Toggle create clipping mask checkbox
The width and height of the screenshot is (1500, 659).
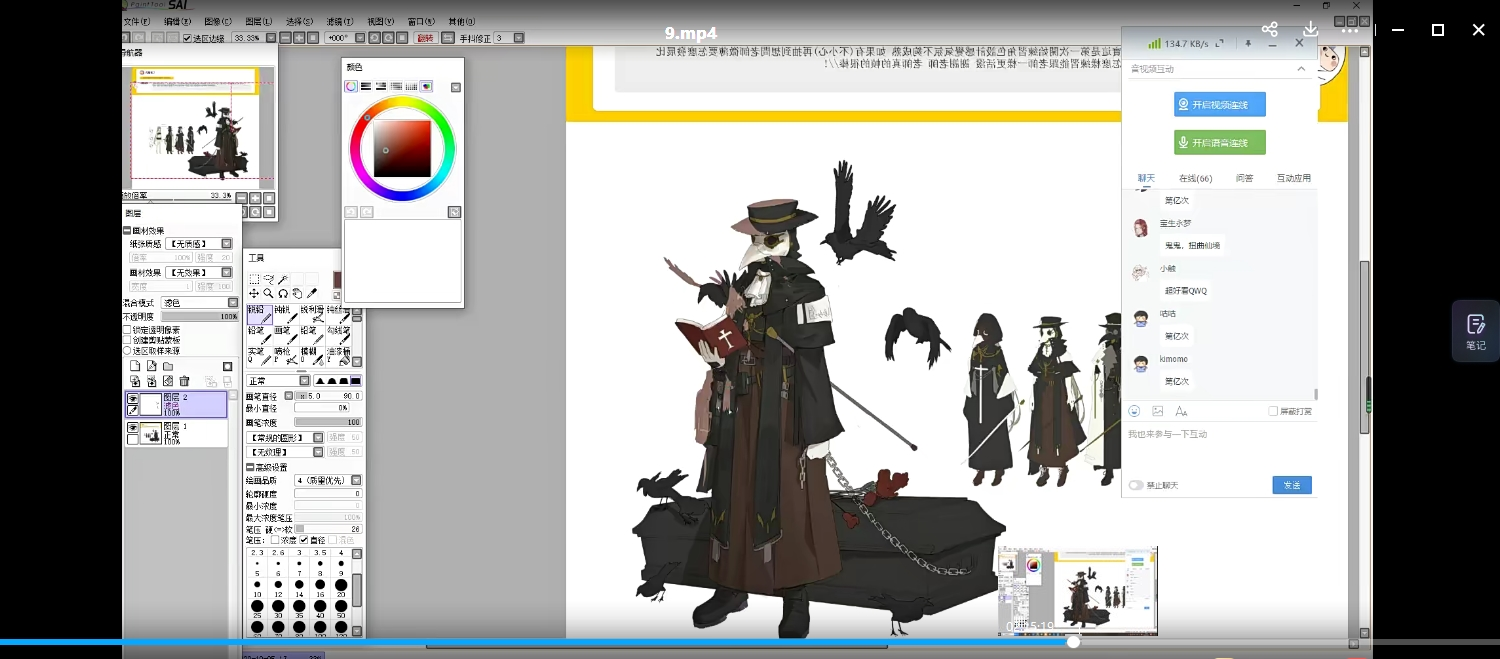pyautogui.click(x=127, y=340)
